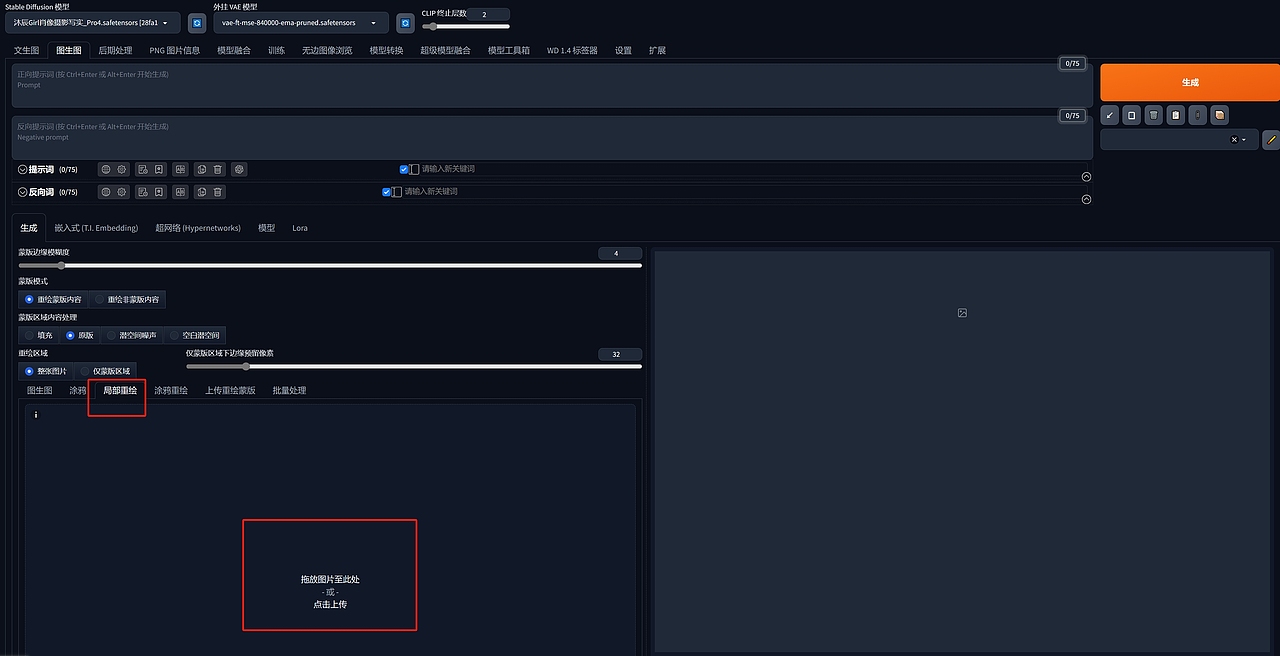The width and height of the screenshot is (1280, 656).
Task: Select 潜空间噪声 radio option
Action: (x=131, y=335)
